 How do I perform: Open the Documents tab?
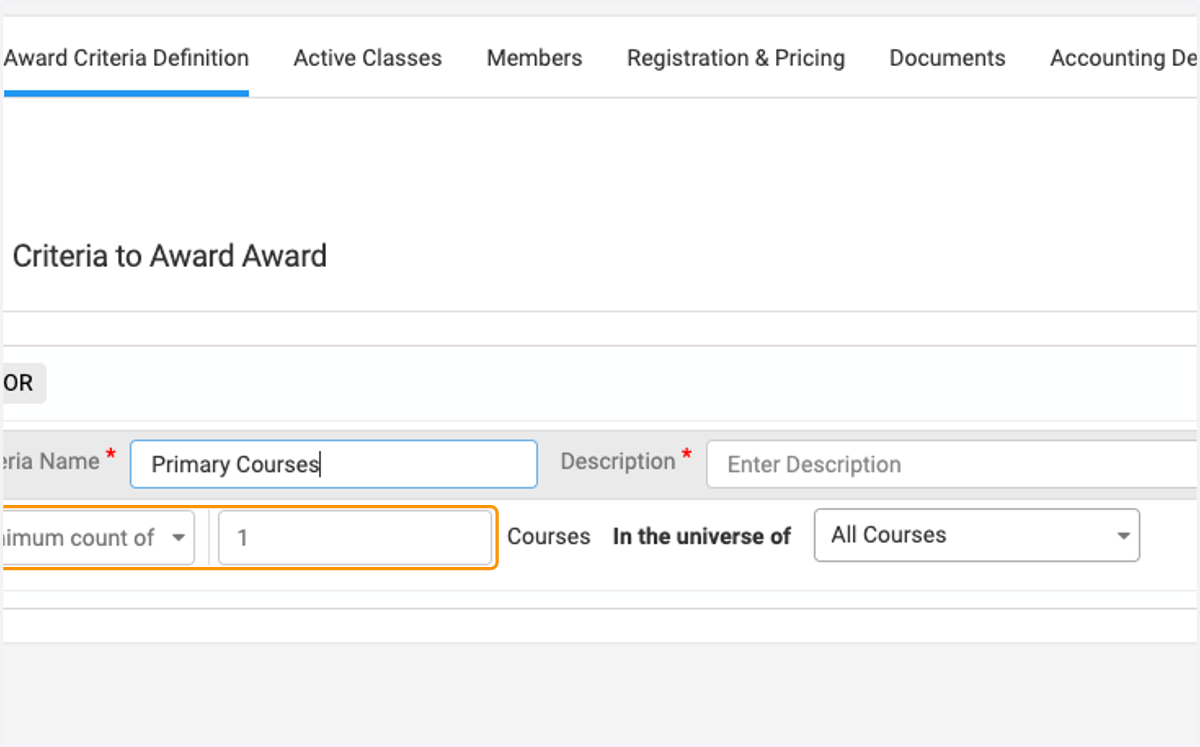pos(947,58)
